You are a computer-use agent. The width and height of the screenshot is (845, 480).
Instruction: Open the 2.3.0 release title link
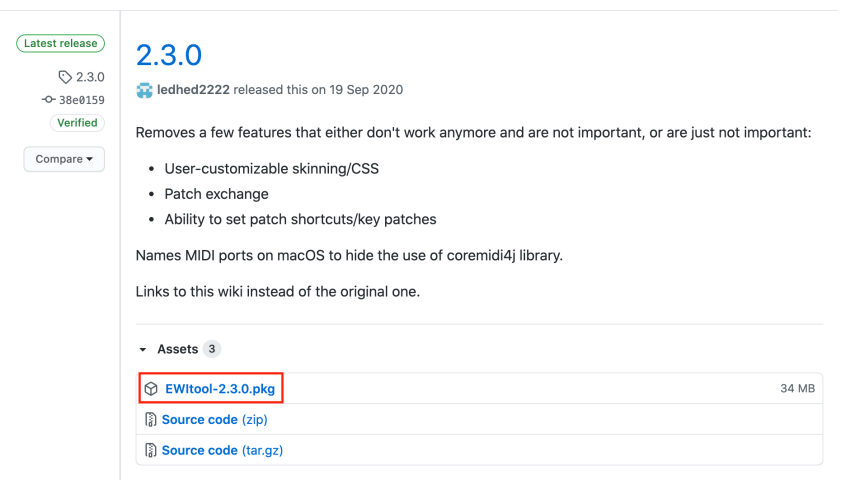pyautogui.click(x=168, y=55)
